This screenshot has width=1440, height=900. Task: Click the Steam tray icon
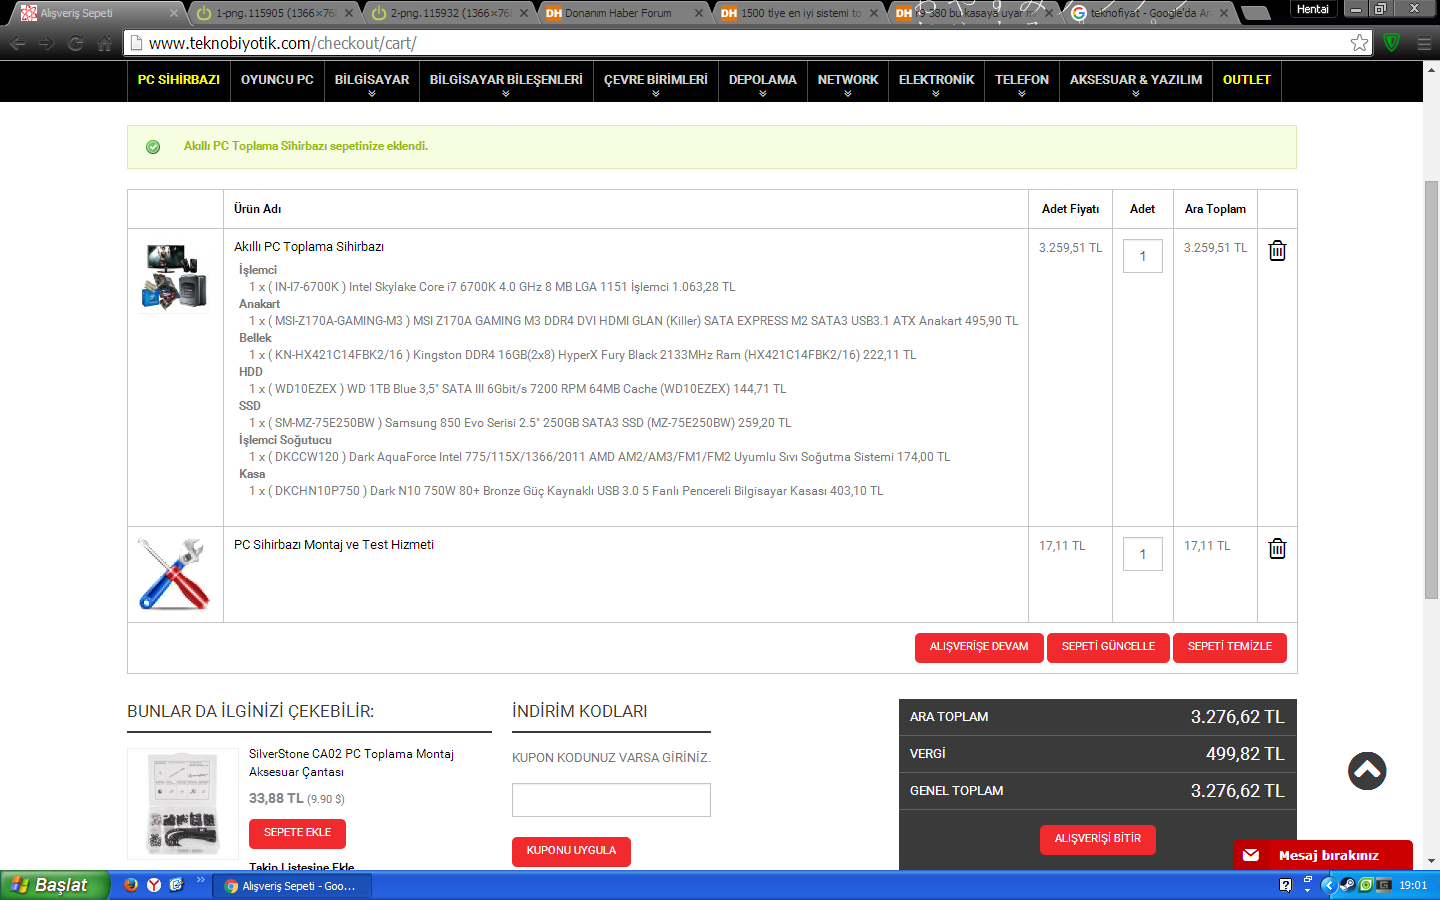click(1347, 885)
